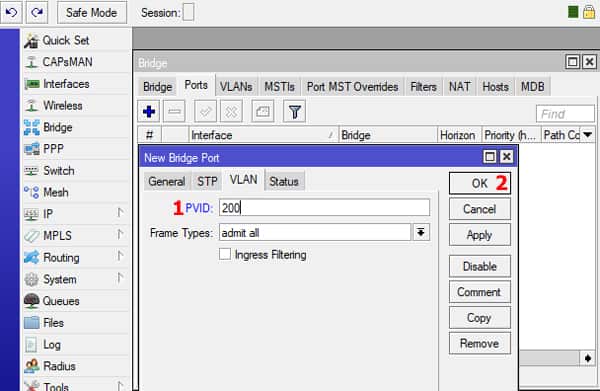This screenshot has width=600, height=391.
Task: Sort by Horizon column header
Action: pos(460,135)
